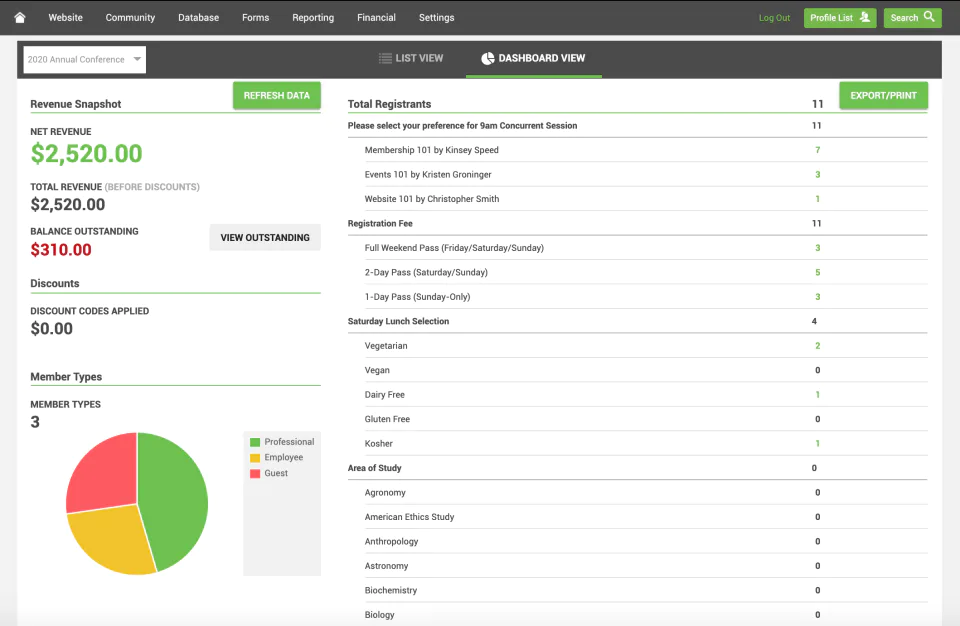This screenshot has height=626, width=960.
Task: Click the List View lines icon
Action: 385,59
